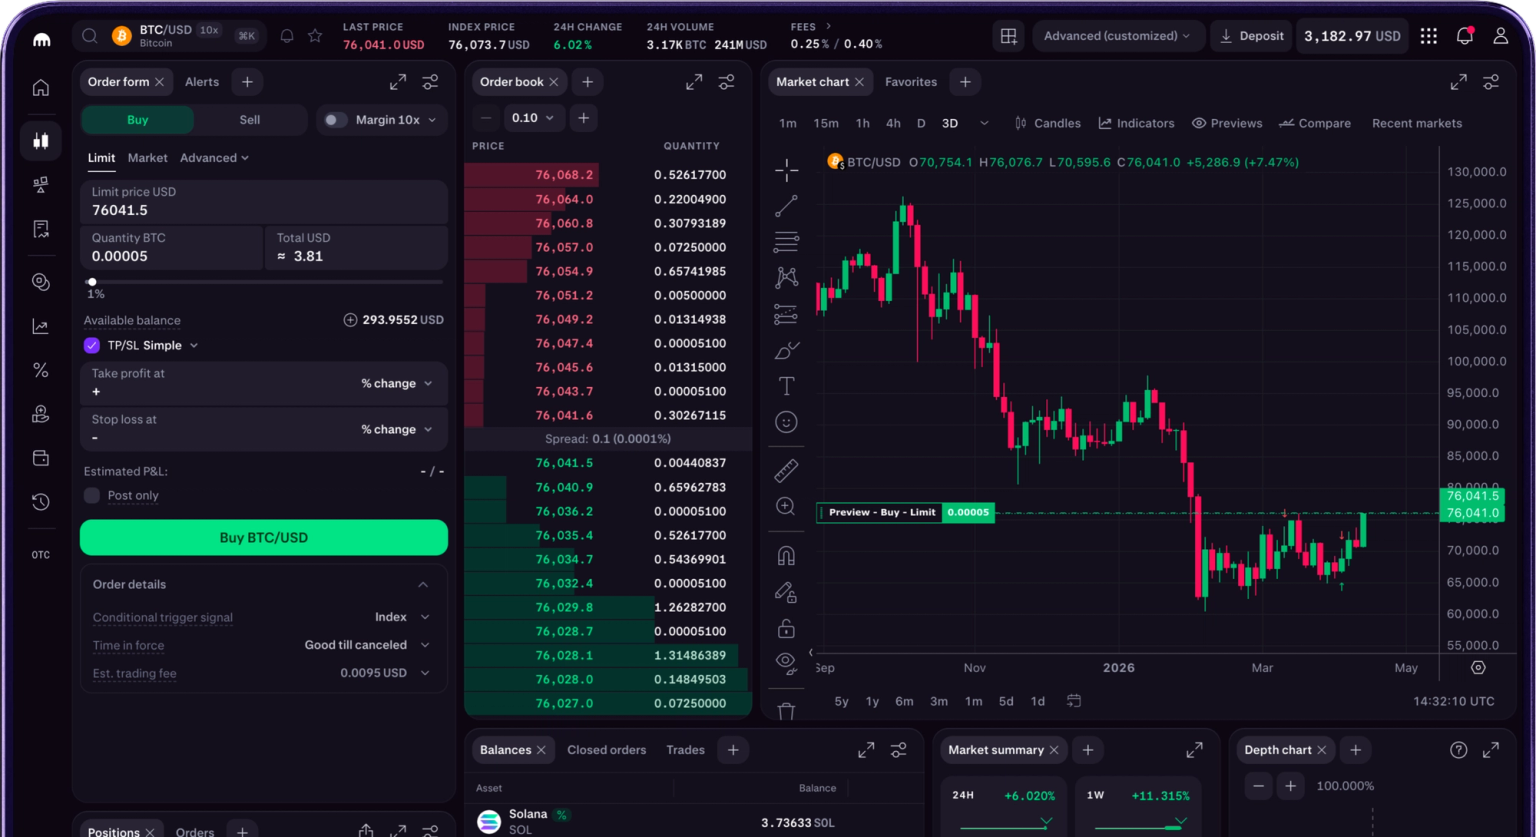Select the ruler measure tool
This screenshot has width=1536, height=837.
pos(786,470)
